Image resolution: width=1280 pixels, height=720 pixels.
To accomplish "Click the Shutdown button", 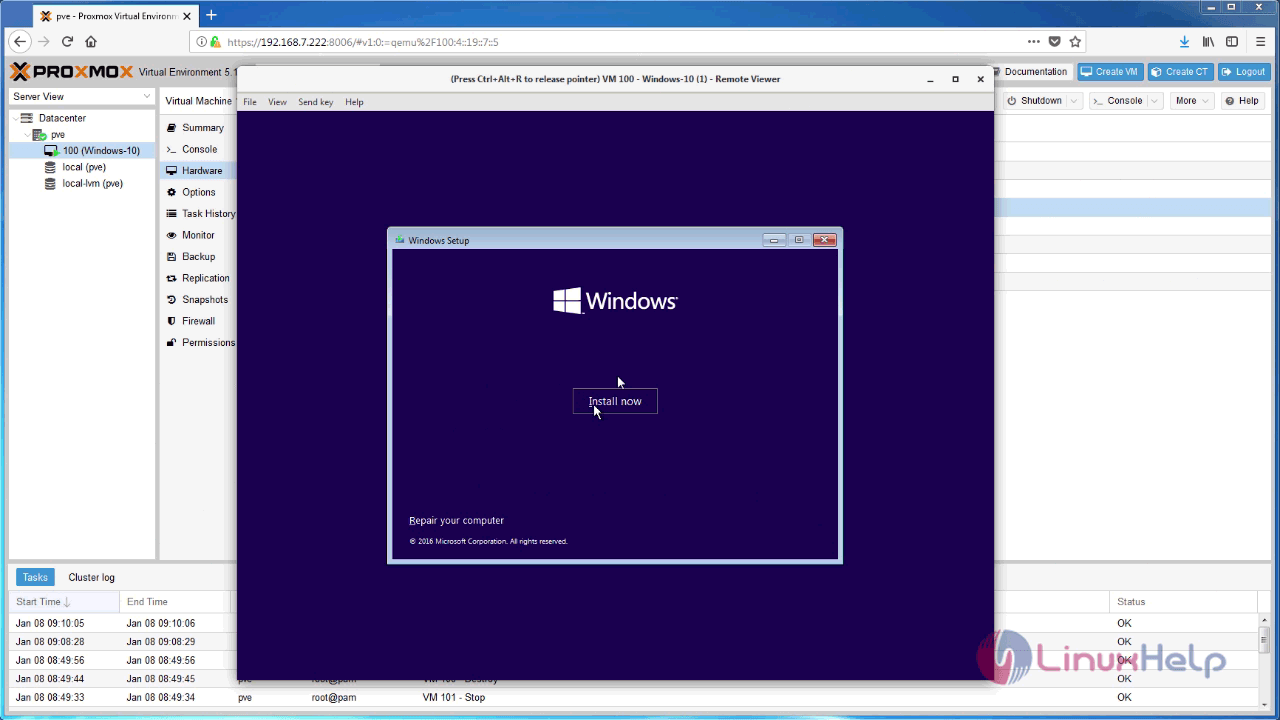I will (x=1034, y=101).
